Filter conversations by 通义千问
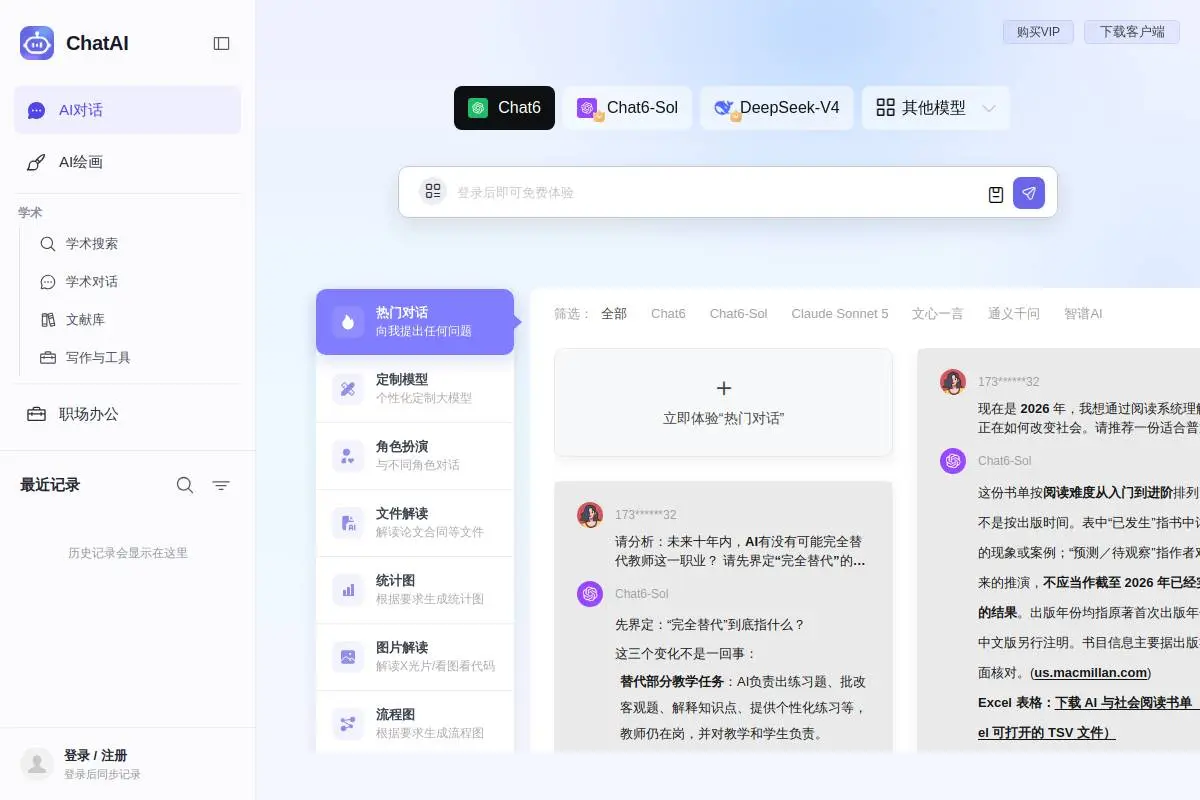 1014,314
